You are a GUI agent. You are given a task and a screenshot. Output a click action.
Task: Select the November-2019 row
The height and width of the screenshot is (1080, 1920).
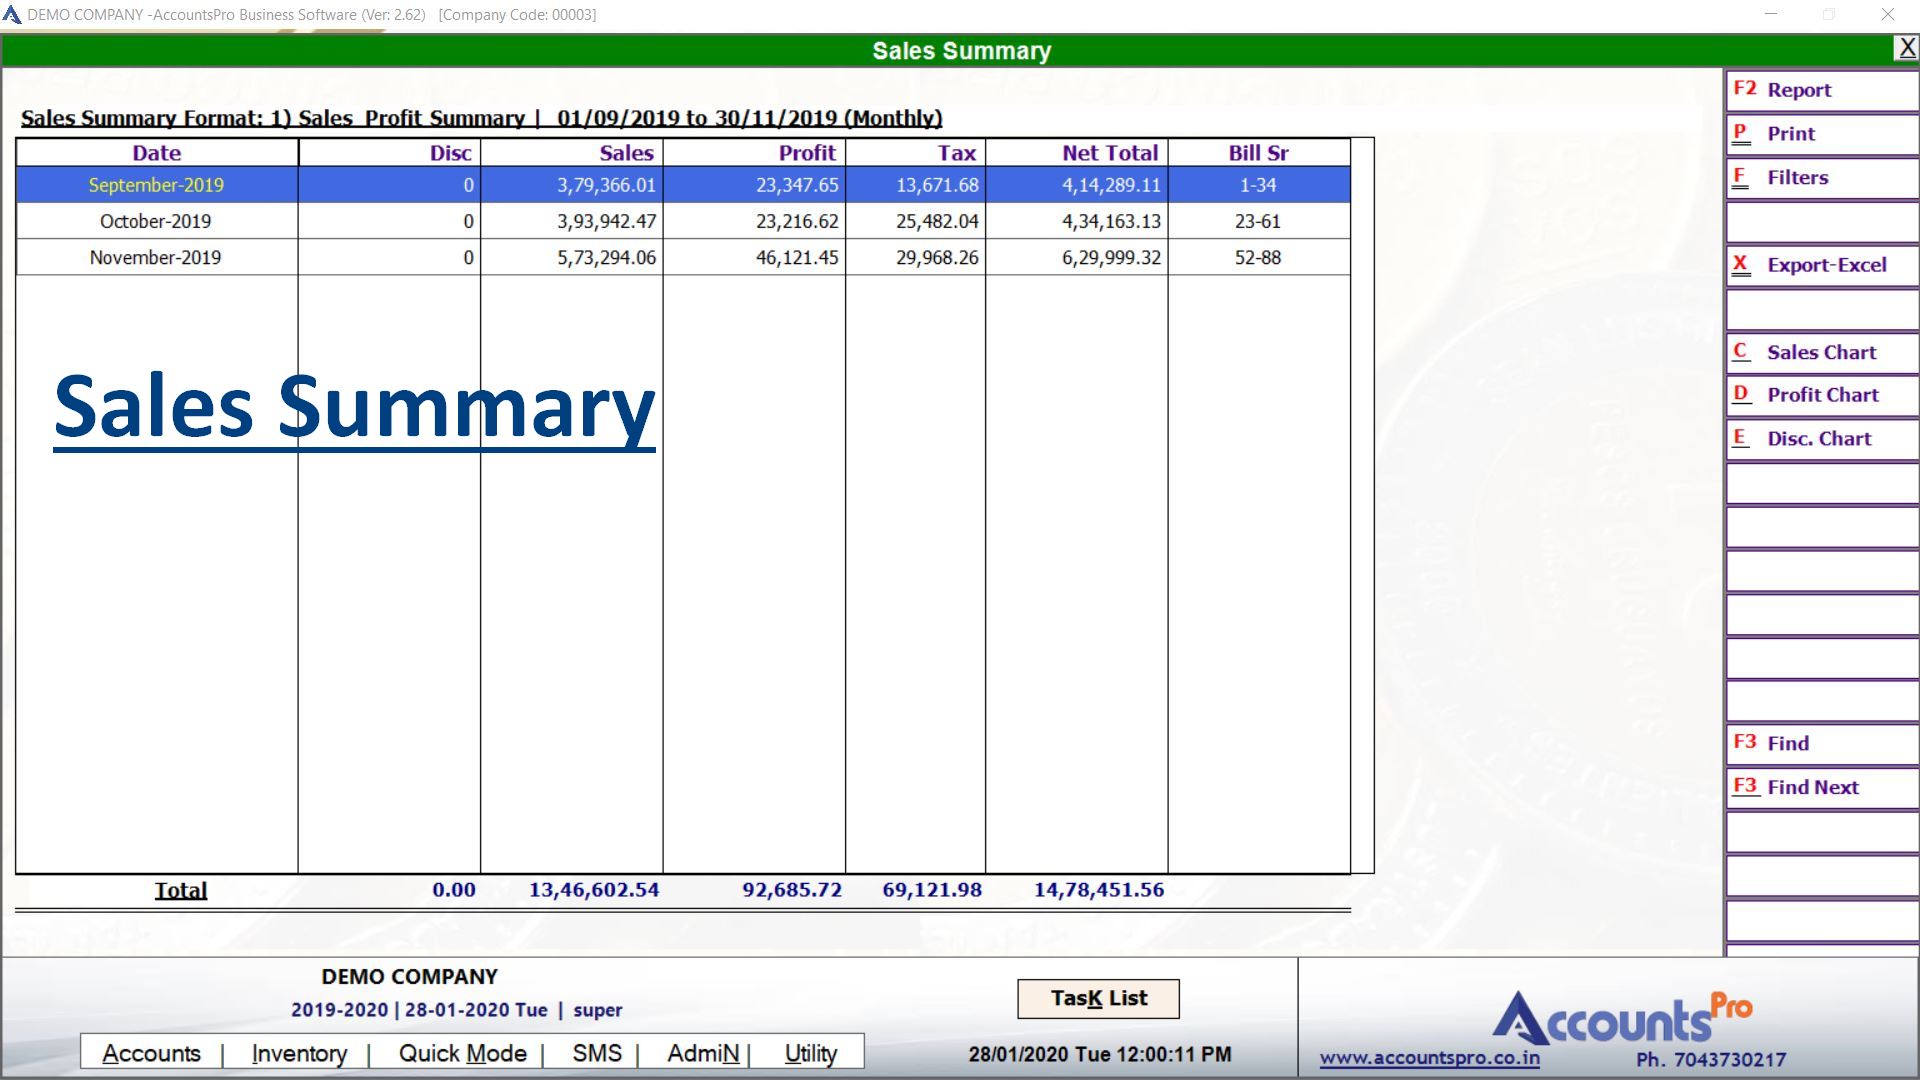click(x=155, y=257)
